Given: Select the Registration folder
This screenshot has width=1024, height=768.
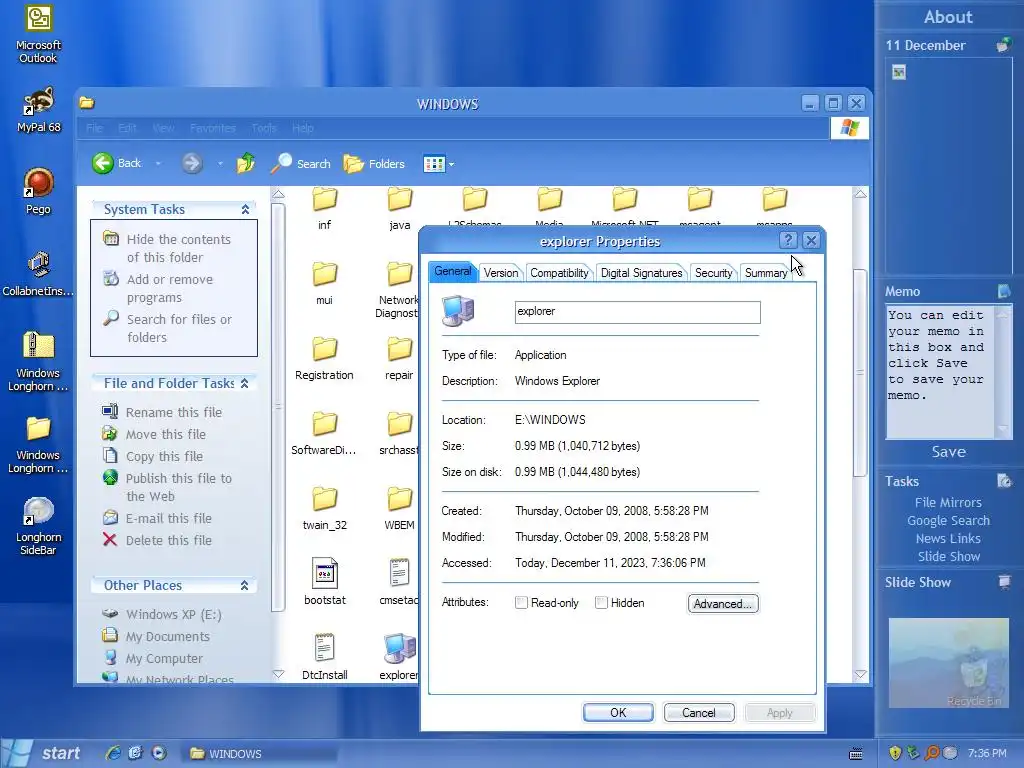Looking at the screenshot, I should (325, 359).
